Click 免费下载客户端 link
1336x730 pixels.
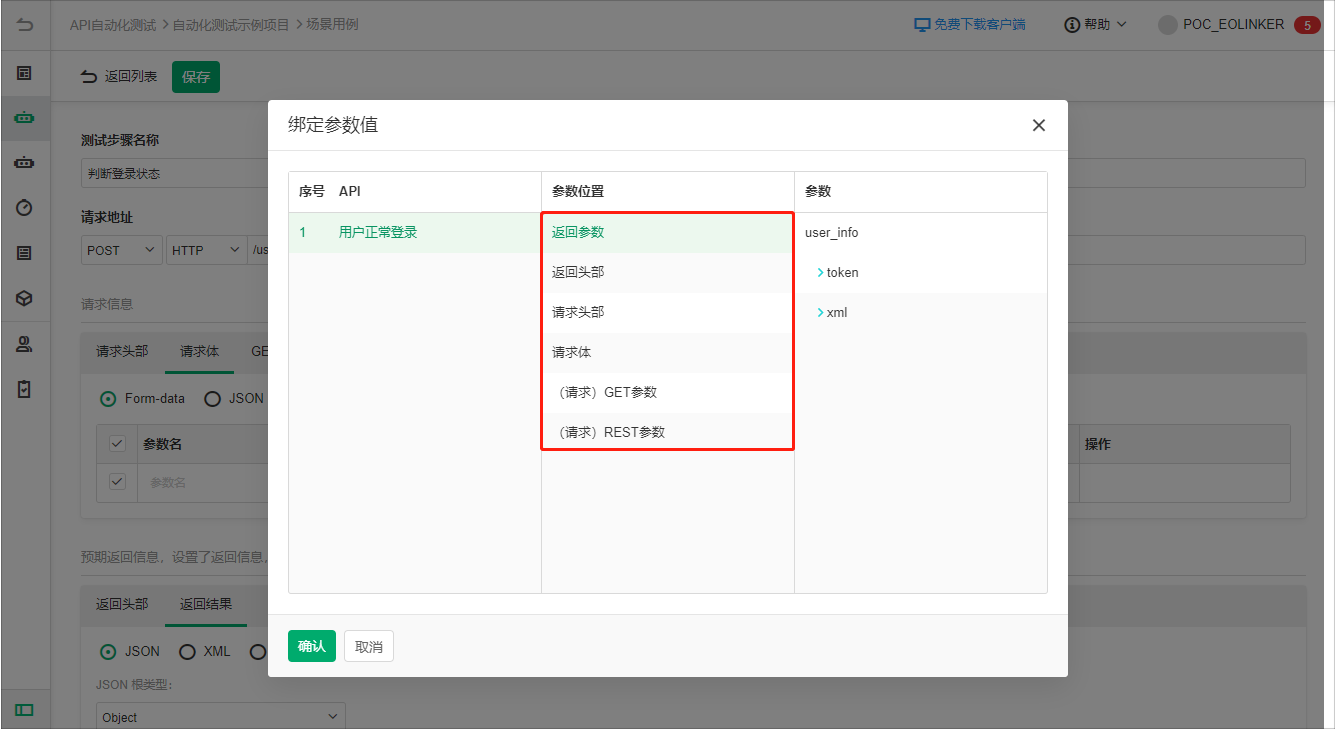(x=979, y=24)
